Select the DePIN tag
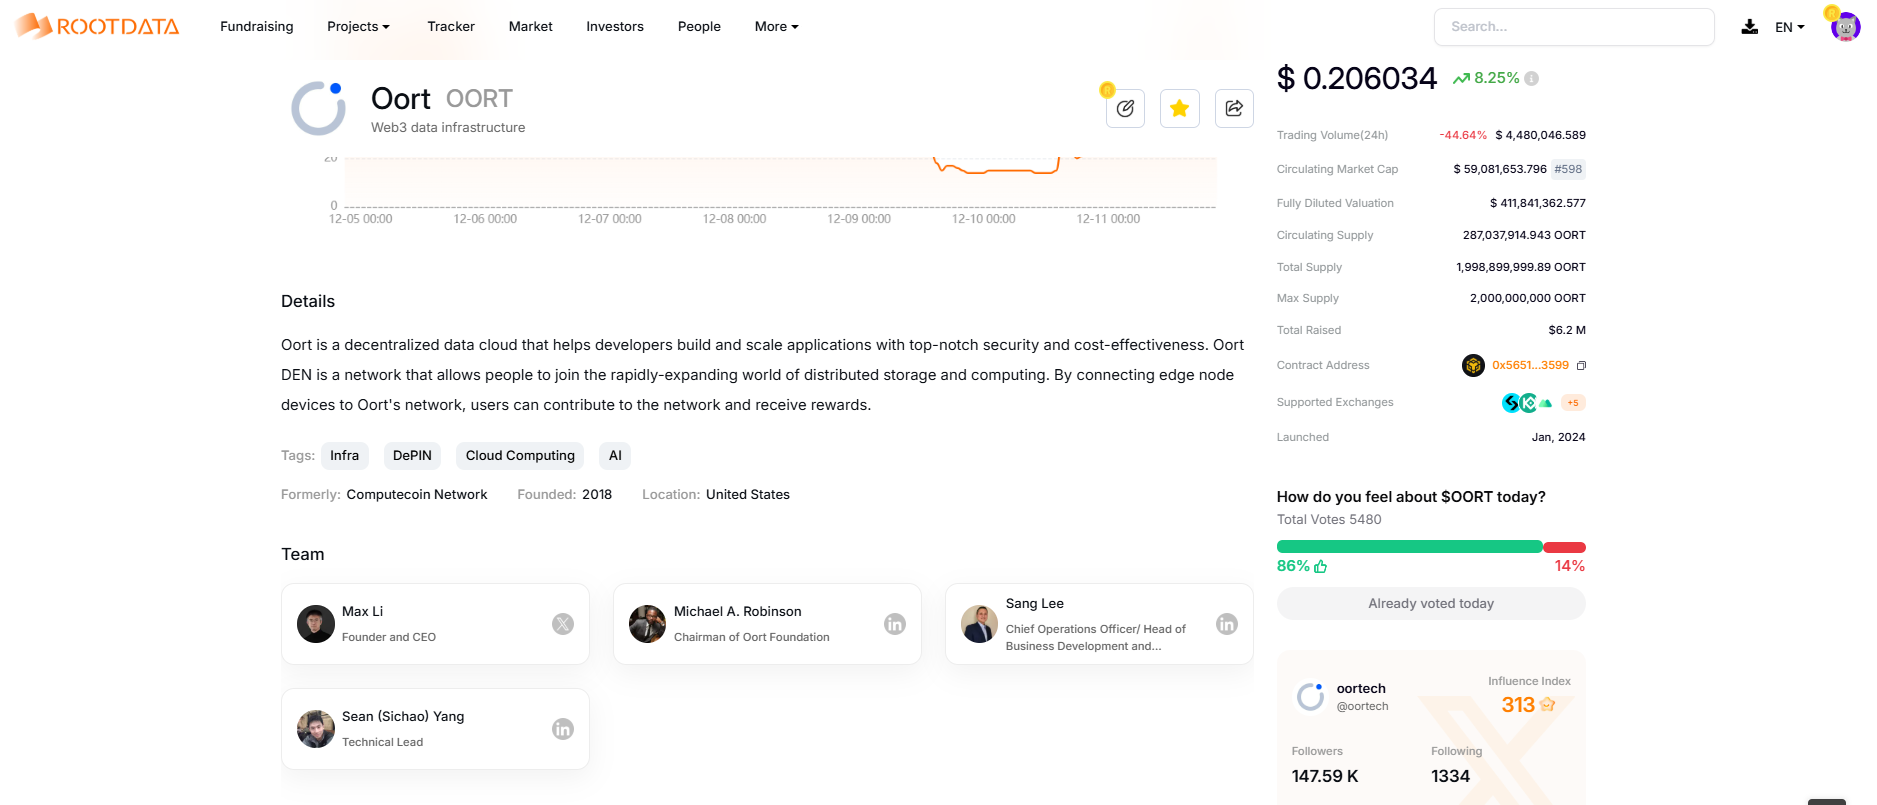Screen dimensions: 1877x805 point(412,456)
